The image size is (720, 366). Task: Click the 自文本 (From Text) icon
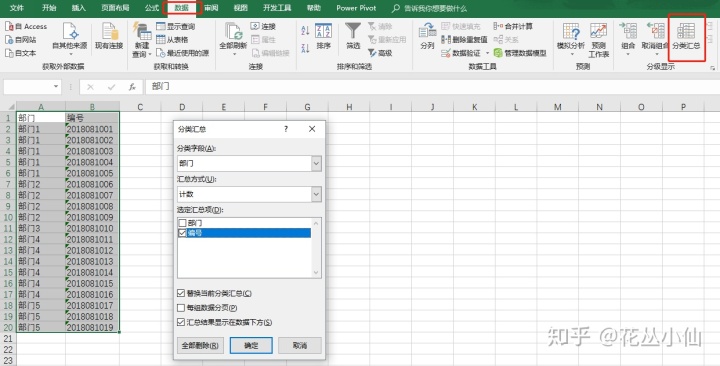click(9, 53)
